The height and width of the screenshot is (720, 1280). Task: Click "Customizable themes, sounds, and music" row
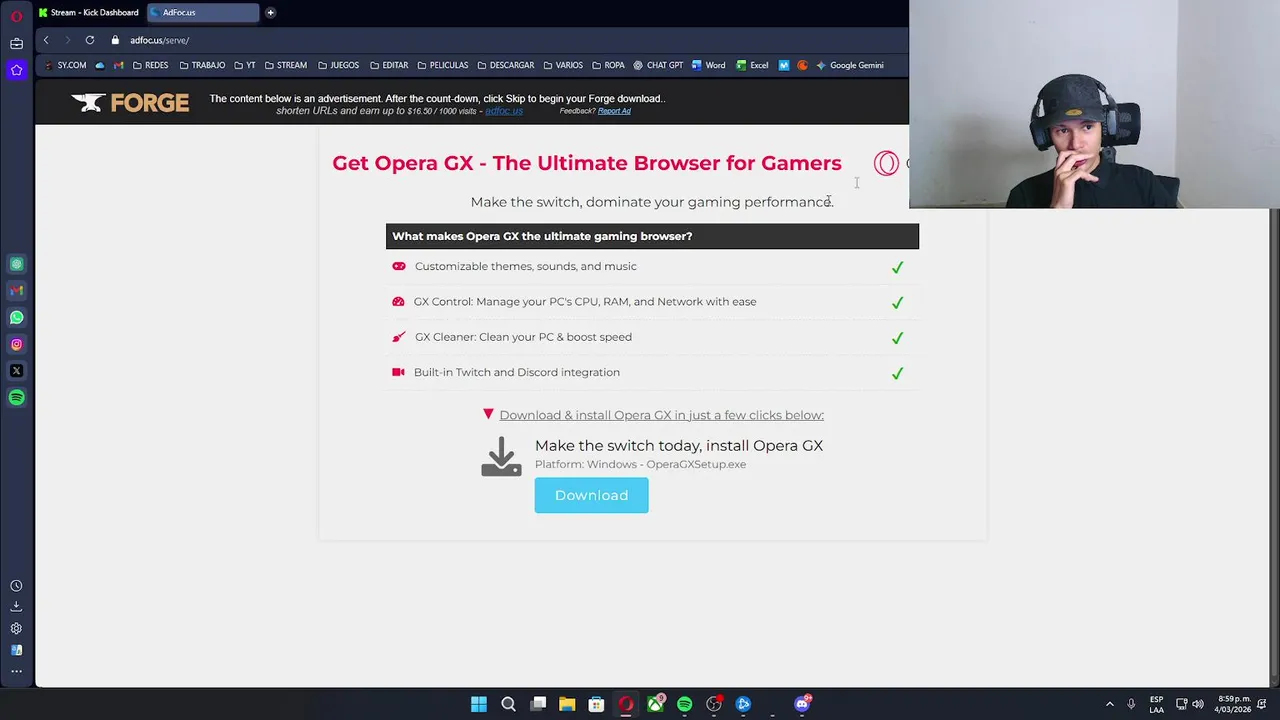click(652, 267)
